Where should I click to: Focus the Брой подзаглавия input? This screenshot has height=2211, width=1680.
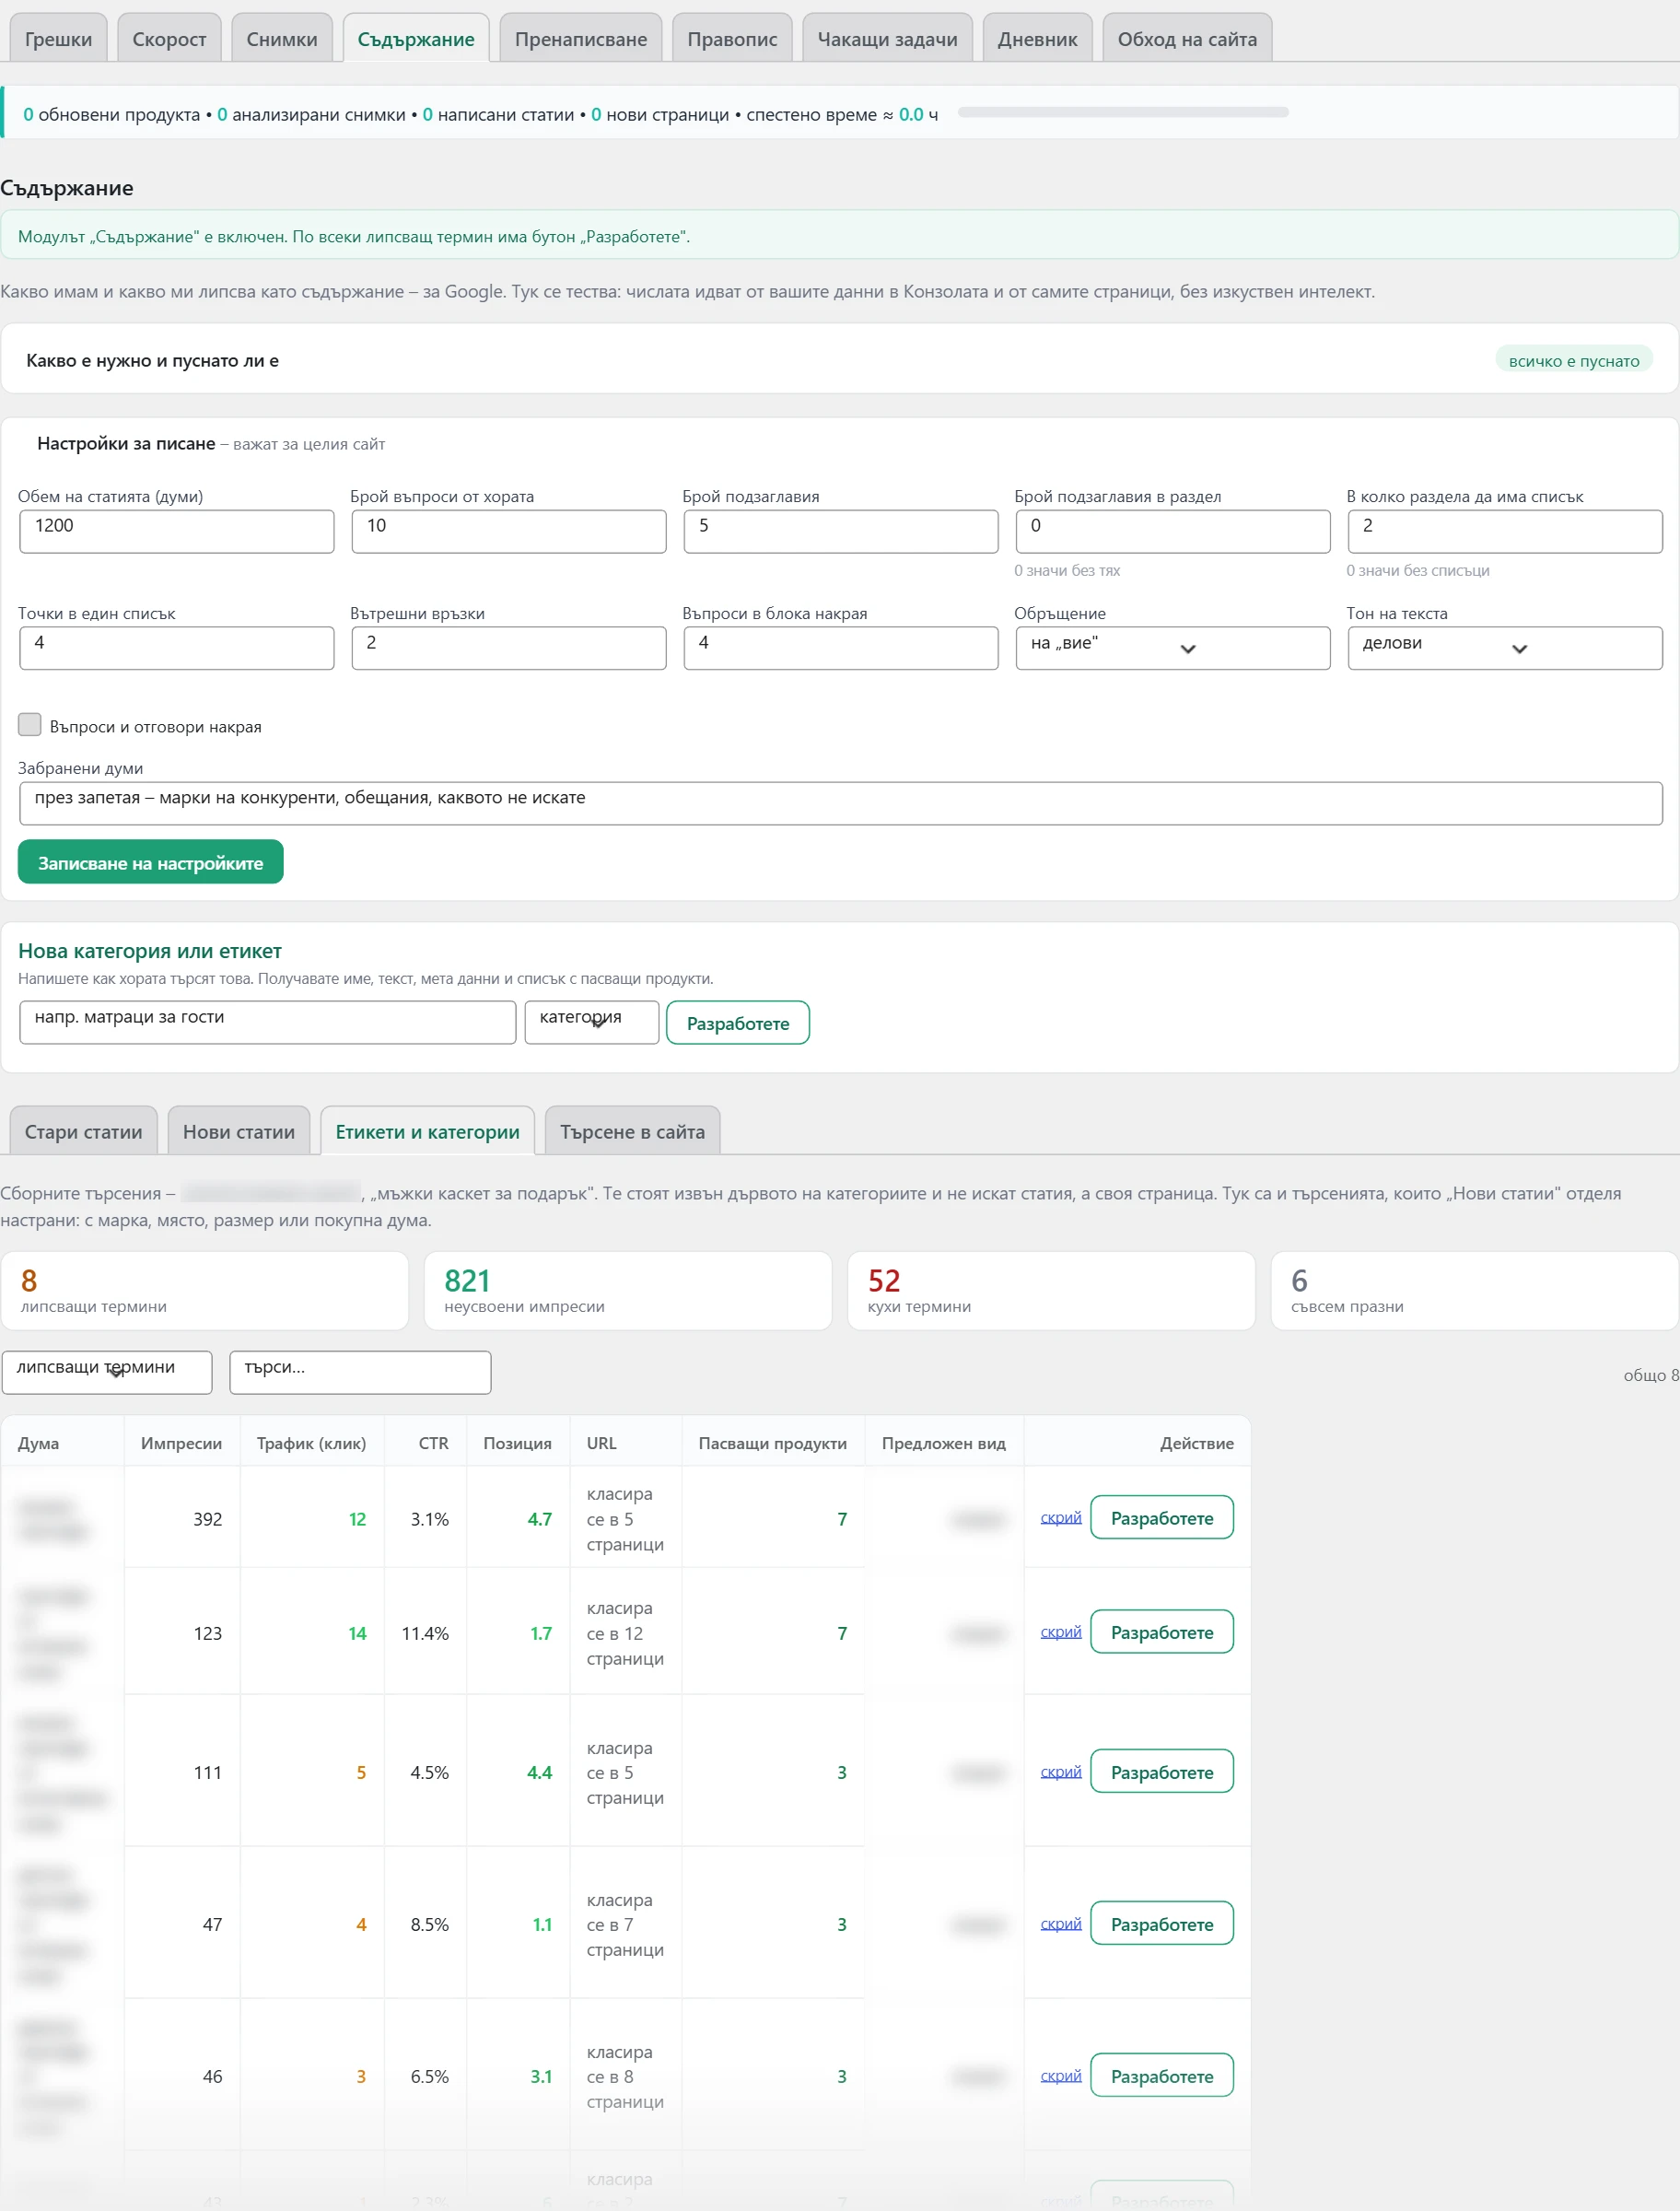(841, 531)
